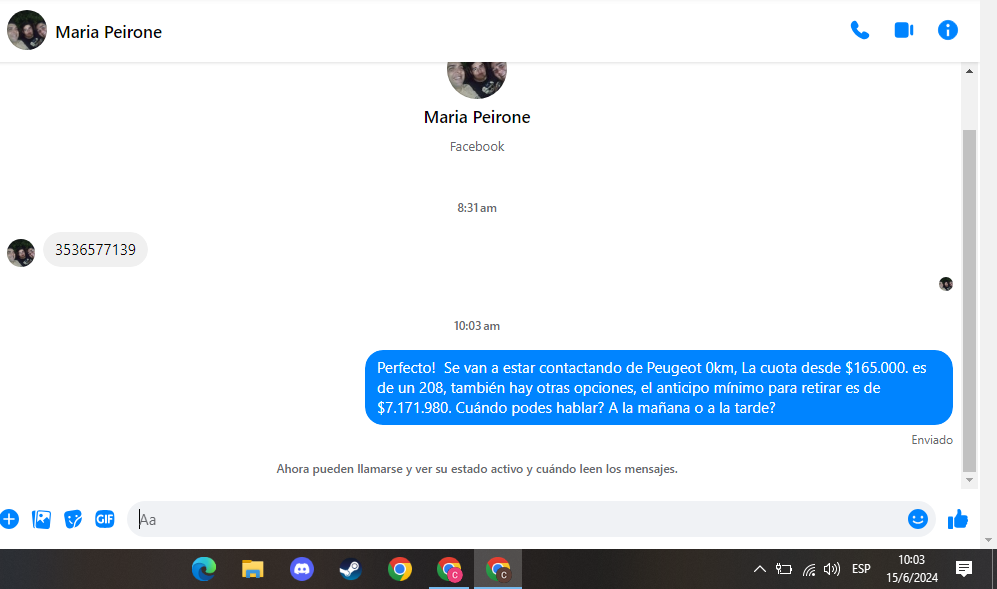Open more actions plus icon
997x589 pixels.
(10, 519)
